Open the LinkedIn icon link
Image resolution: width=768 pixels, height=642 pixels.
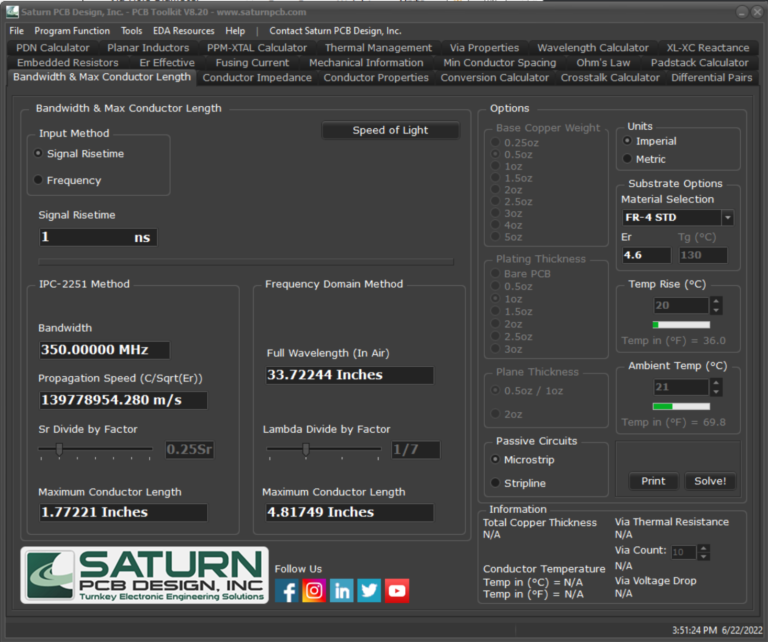pyautogui.click(x=342, y=590)
